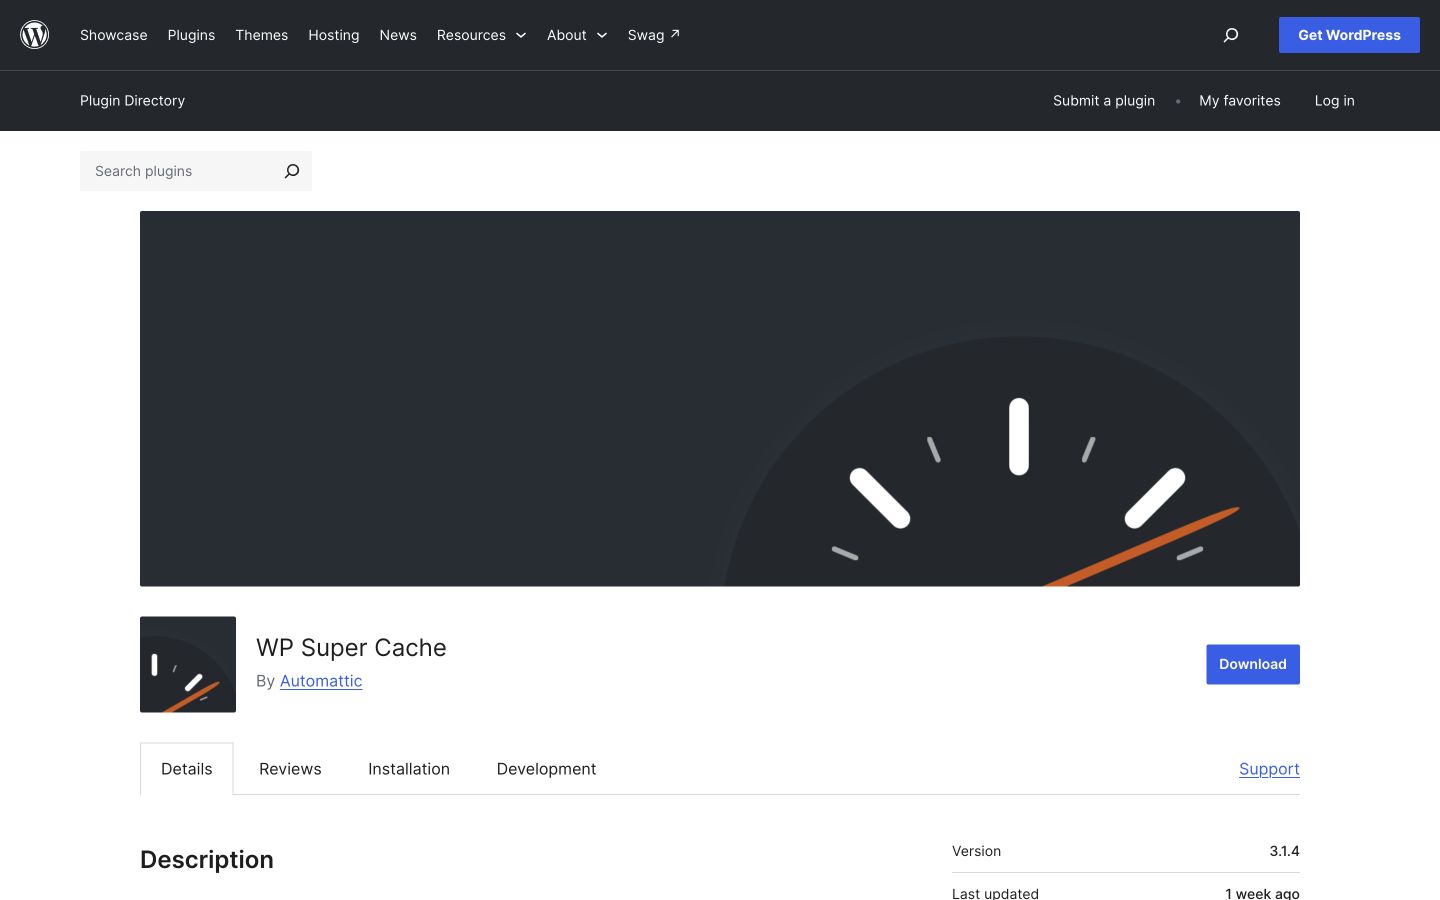Open the Plugin Directory link
The height and width of the screenshot is (900, 1440).
click(x=132, y=101)
